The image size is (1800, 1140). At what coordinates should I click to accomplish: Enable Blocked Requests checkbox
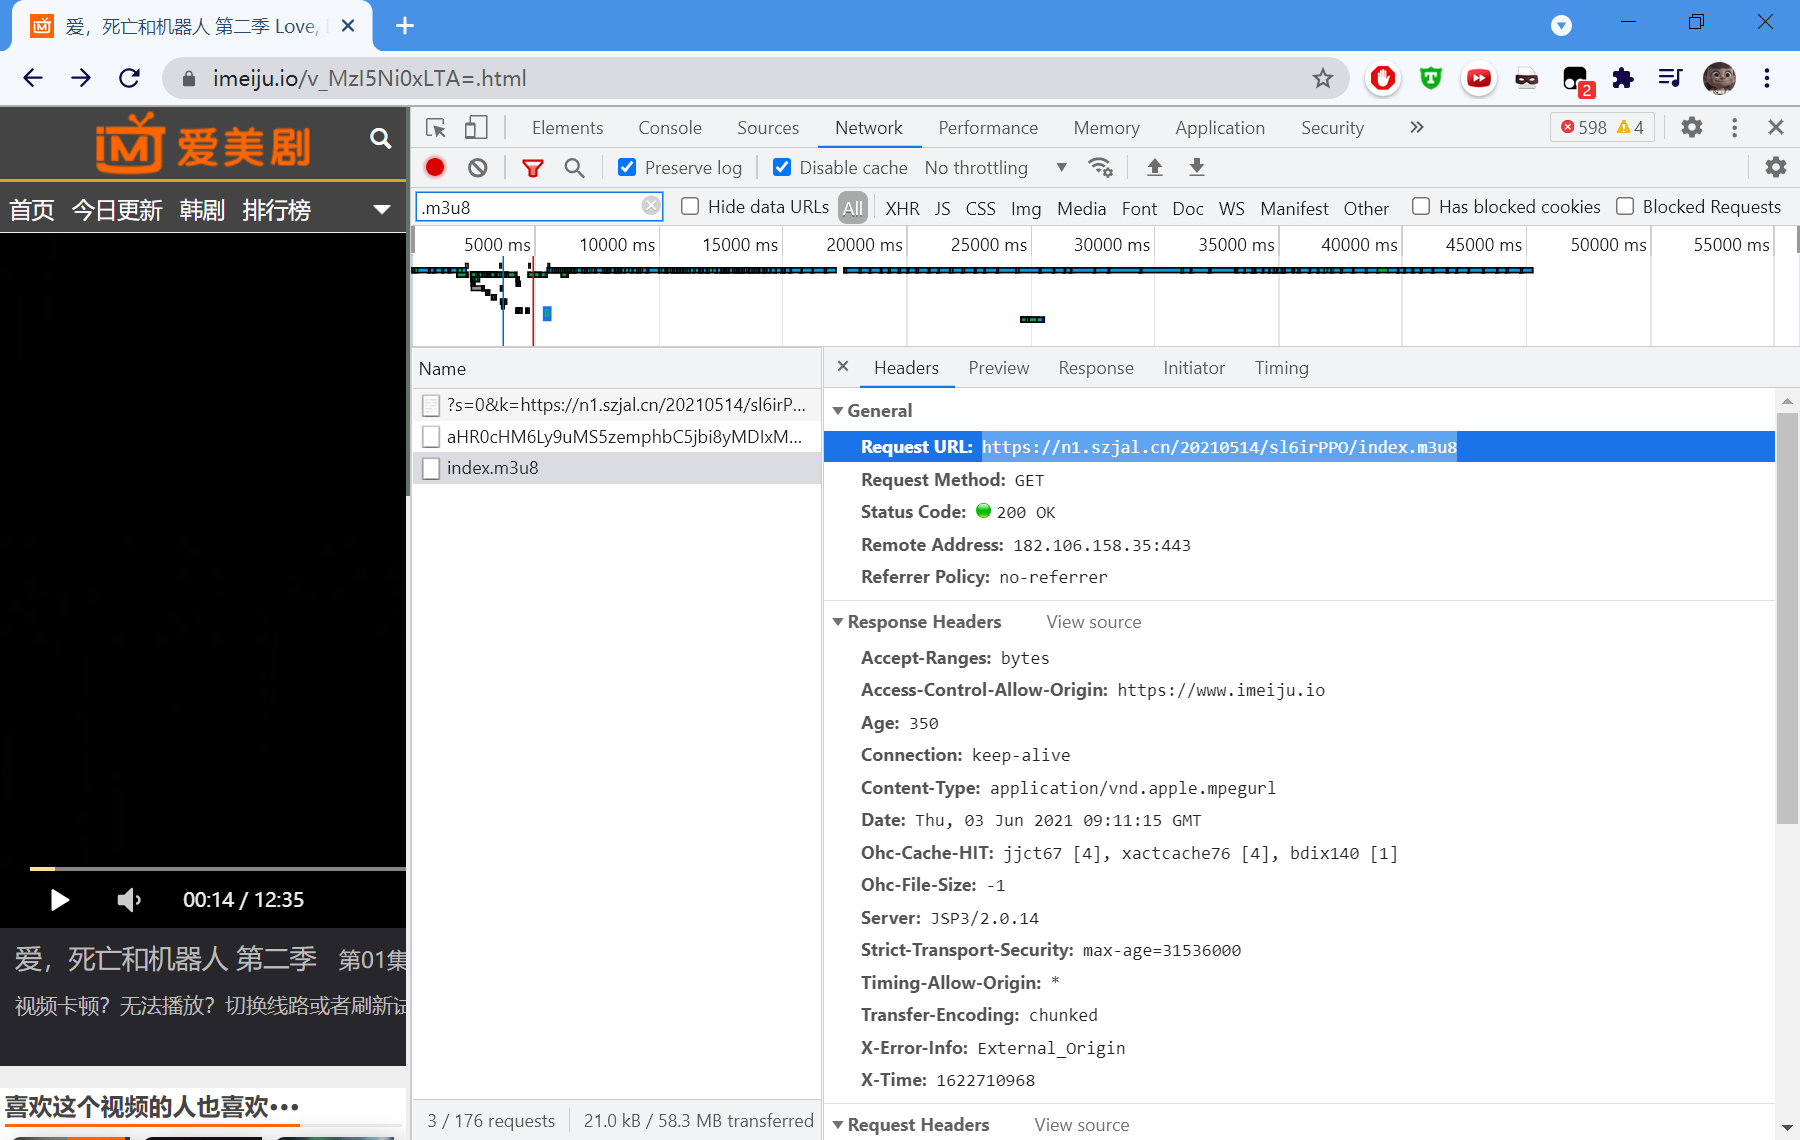point(1625,206)
